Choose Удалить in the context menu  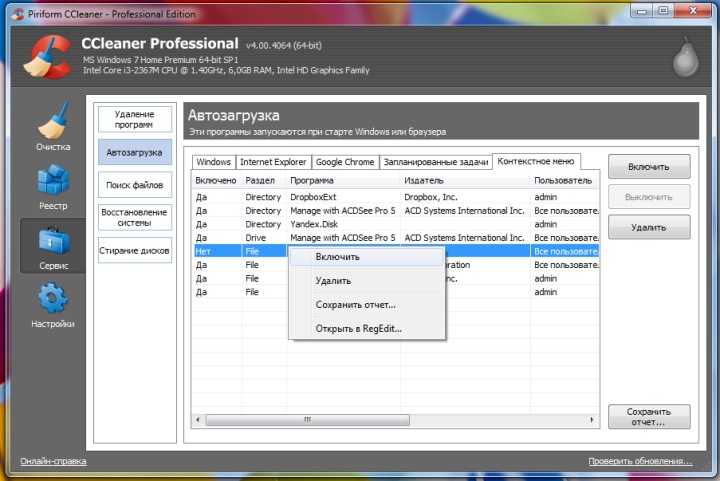[366, 281]
